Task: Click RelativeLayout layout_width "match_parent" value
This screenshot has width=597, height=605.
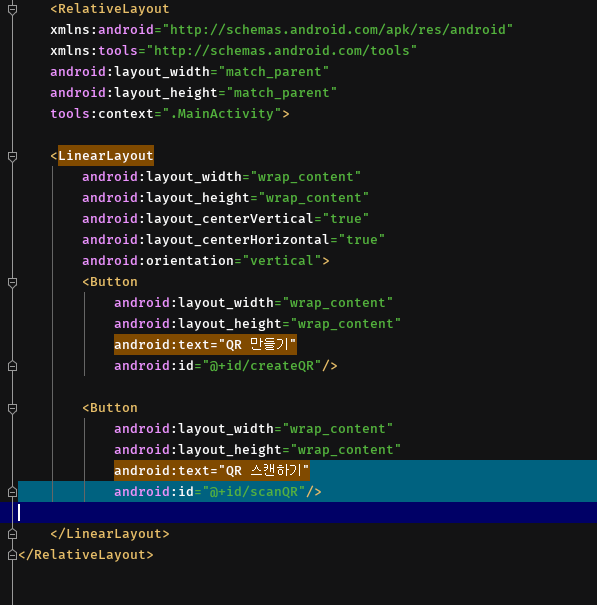Action: point(274,72)
